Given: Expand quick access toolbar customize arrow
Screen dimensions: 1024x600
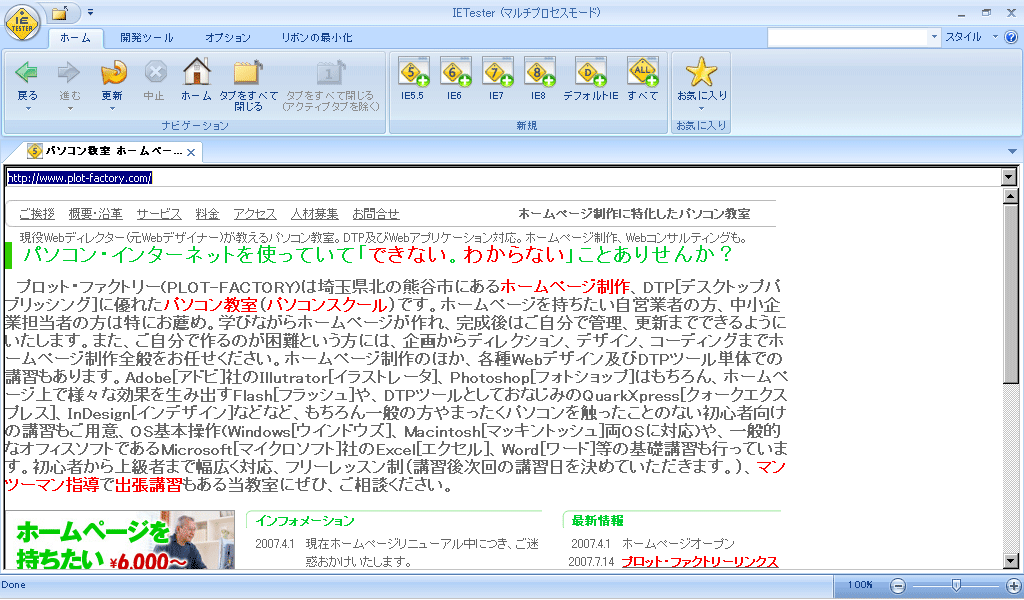Looking at the screenshot, I should (90, 12).
